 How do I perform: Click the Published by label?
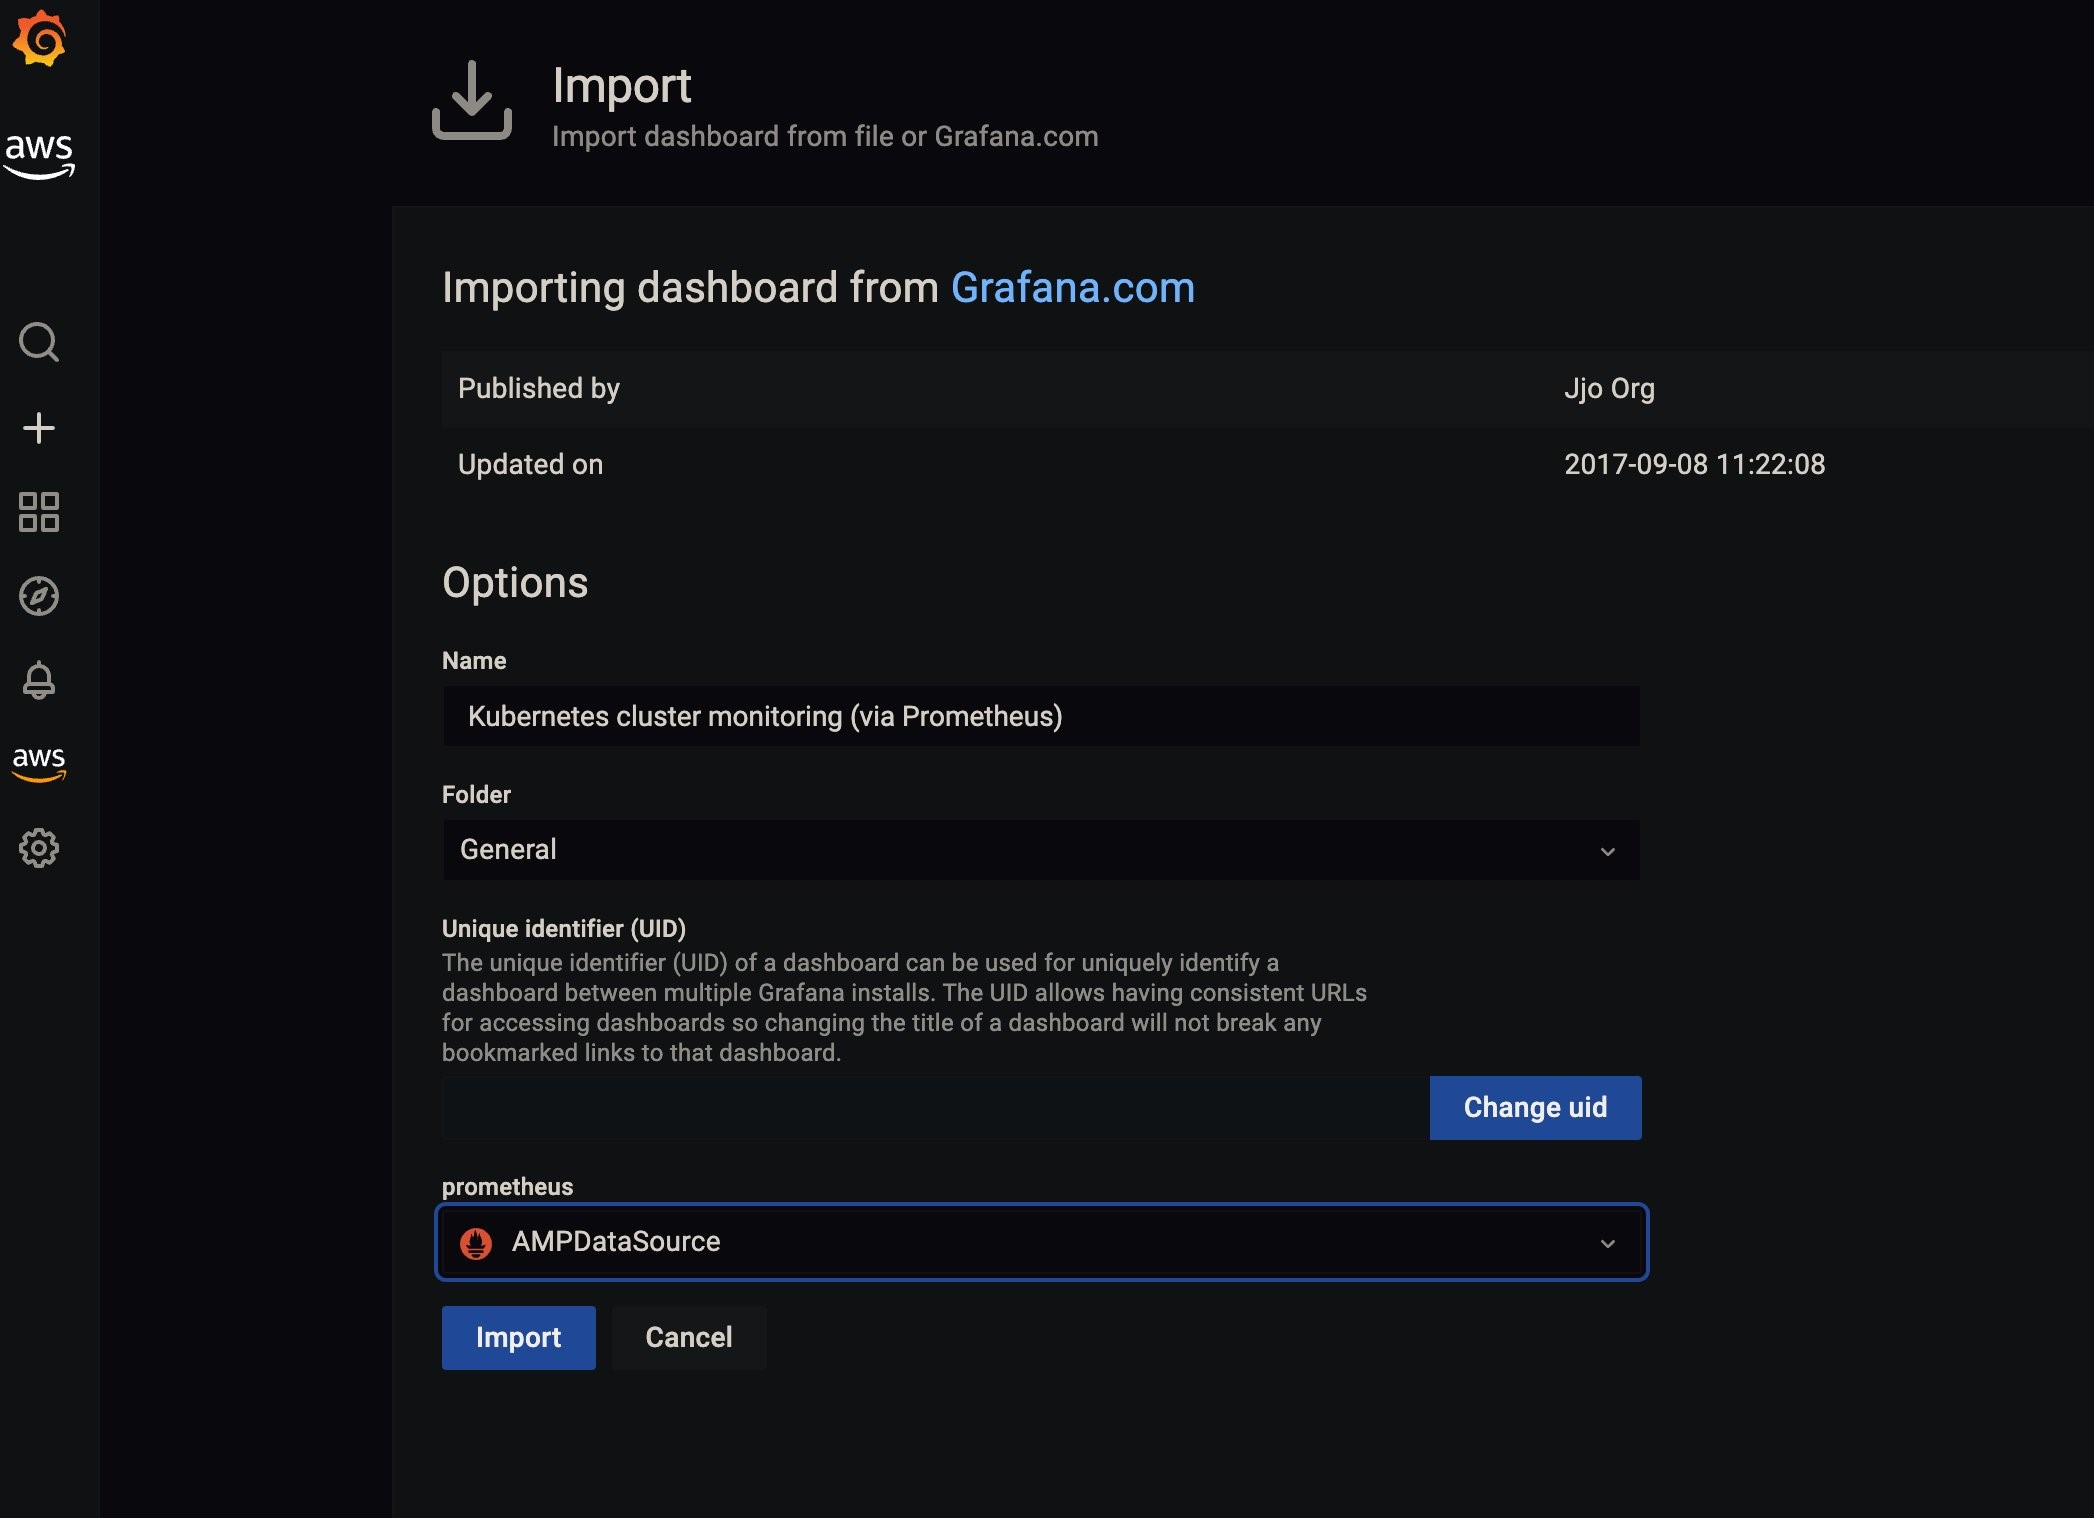click(x=539, y=388)
